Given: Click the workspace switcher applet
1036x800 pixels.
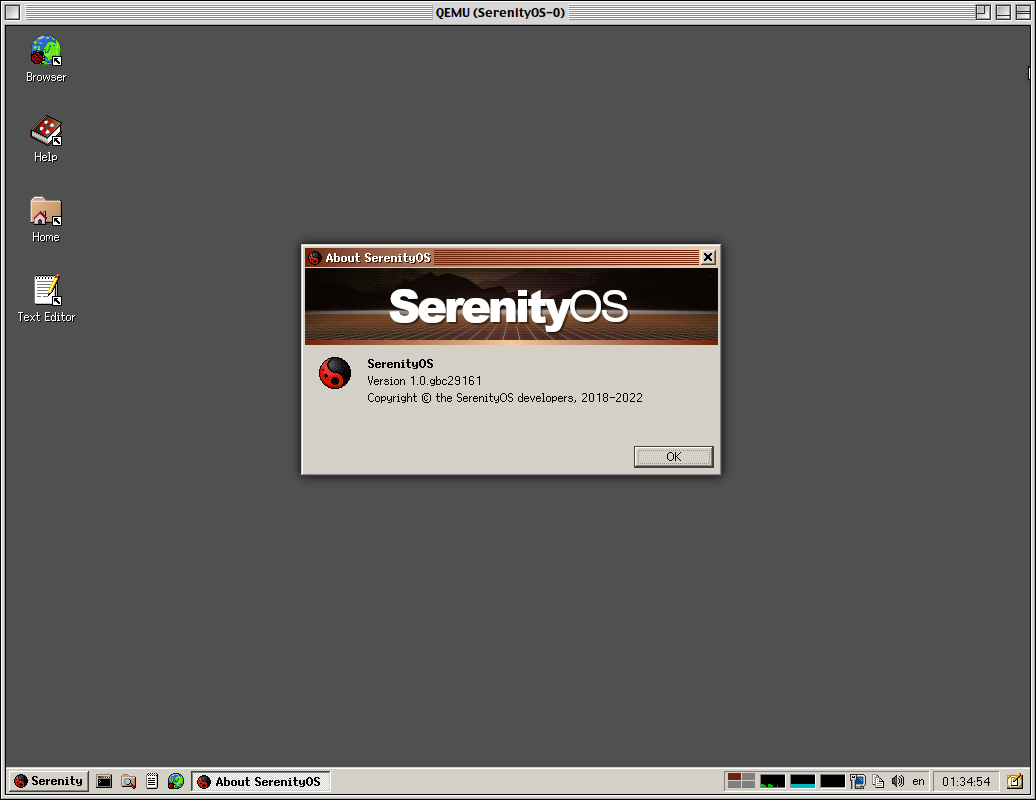Looking at the screenshot, I should pos(741,781).
